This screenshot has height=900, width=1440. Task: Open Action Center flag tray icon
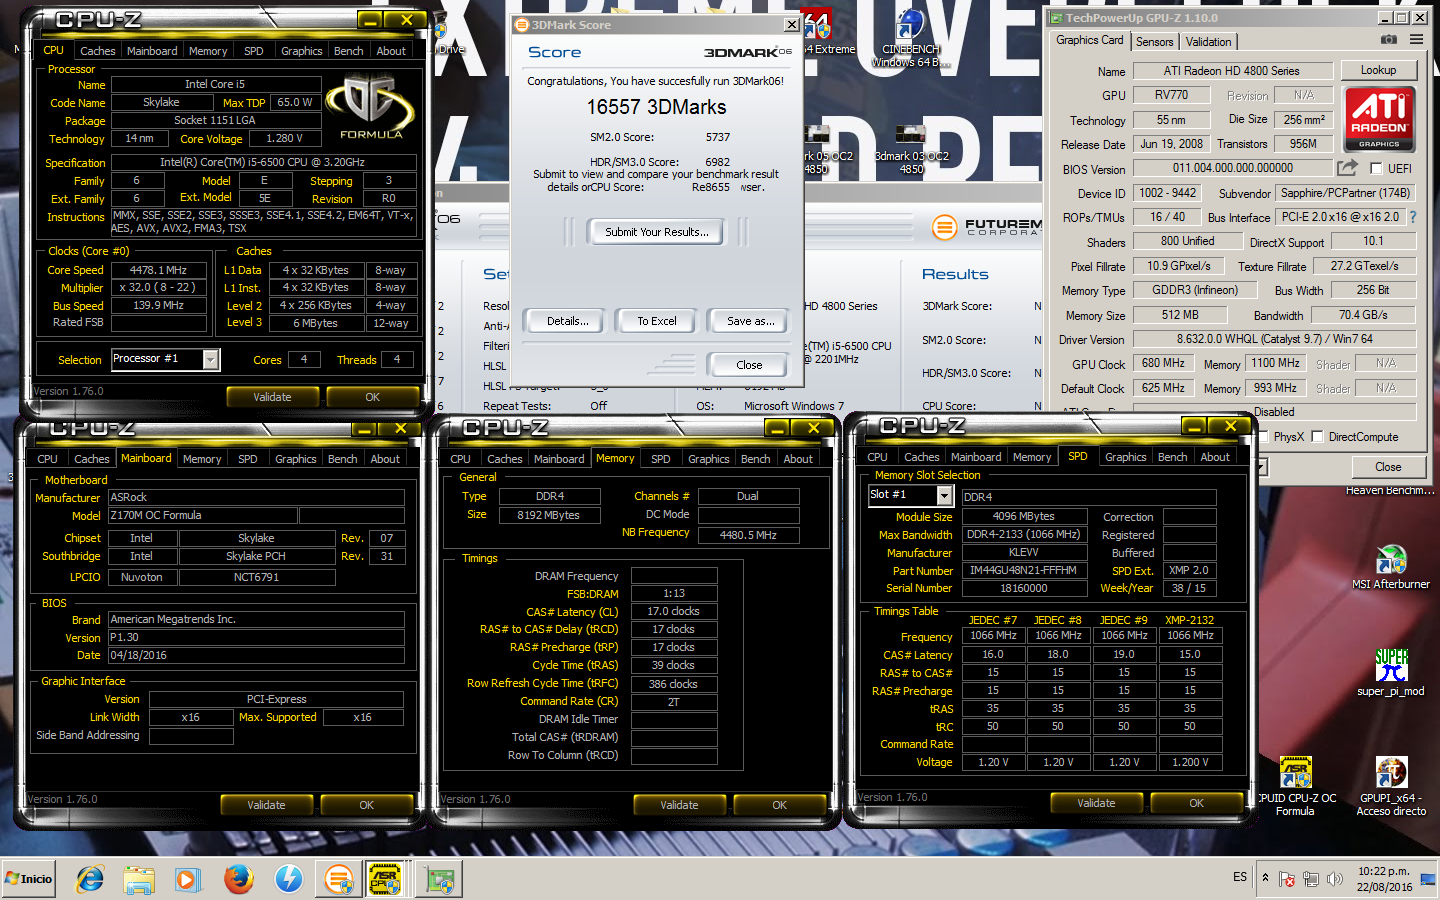(x=1287, y=879)
